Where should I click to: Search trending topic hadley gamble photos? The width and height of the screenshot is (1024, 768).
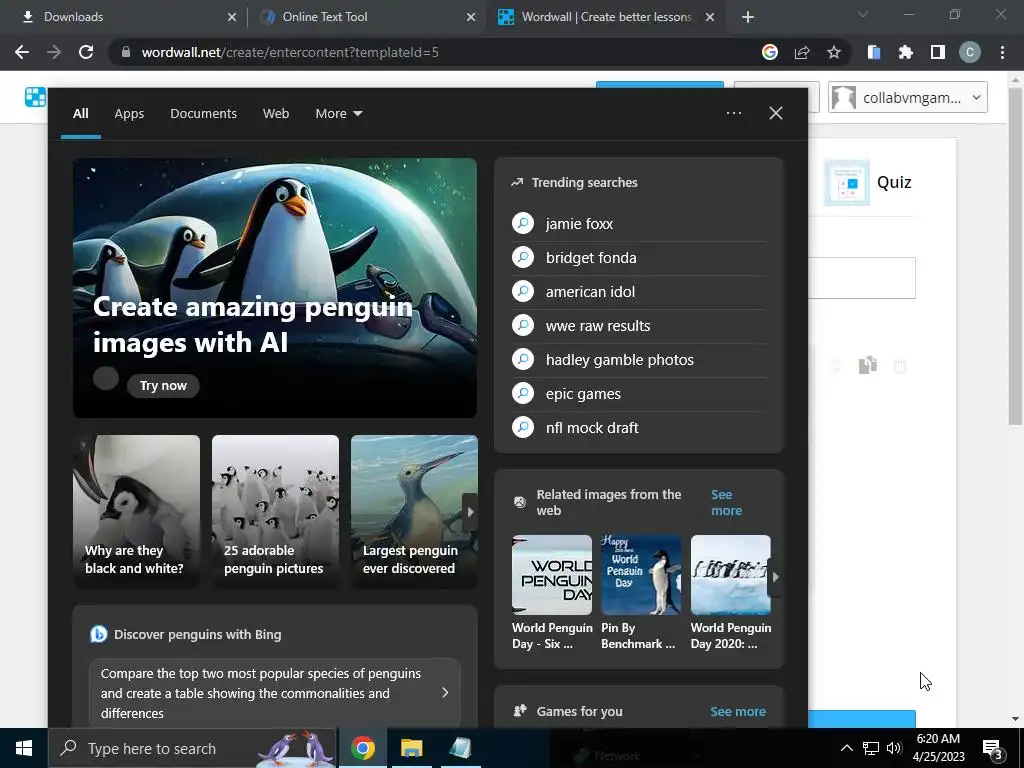pos(639,359)
